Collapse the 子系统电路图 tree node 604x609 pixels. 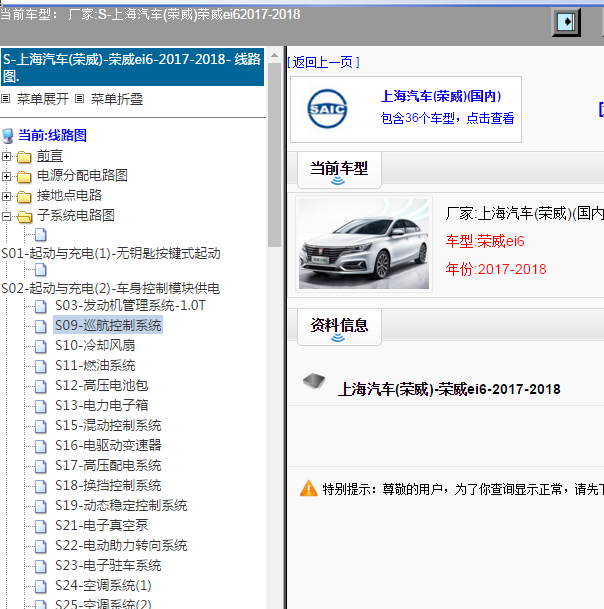(x=6, y=216)
